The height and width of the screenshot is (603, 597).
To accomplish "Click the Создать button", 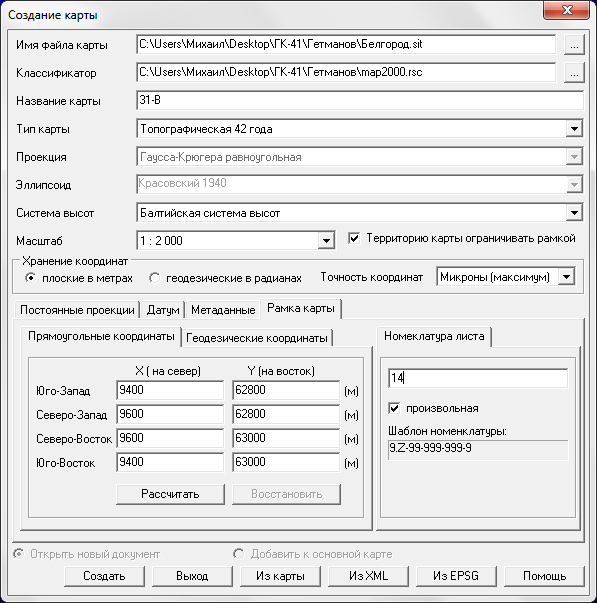I will coord(104,576).
